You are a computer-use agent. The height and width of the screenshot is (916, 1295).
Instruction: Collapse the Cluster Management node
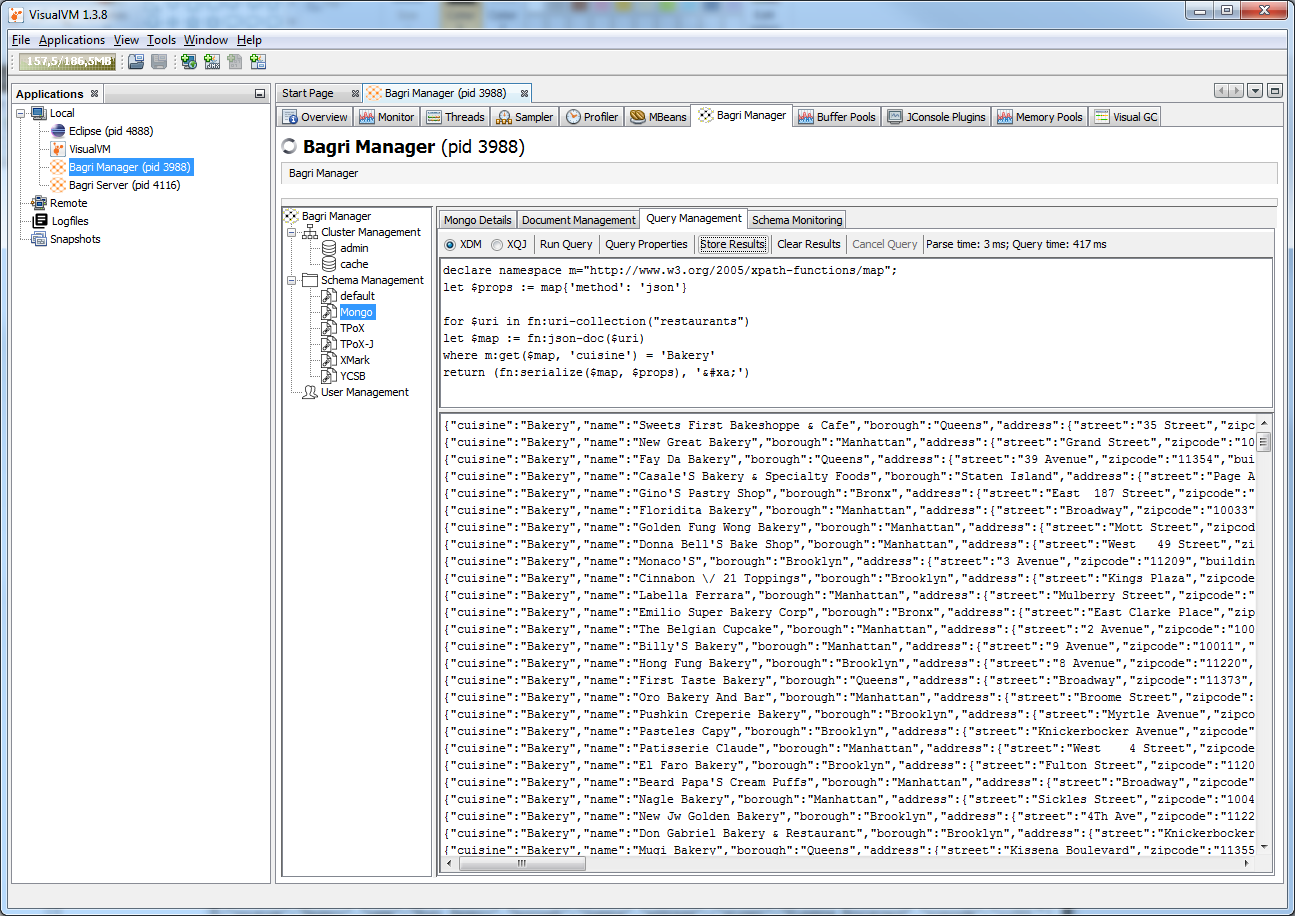click(x=292, y=232)
